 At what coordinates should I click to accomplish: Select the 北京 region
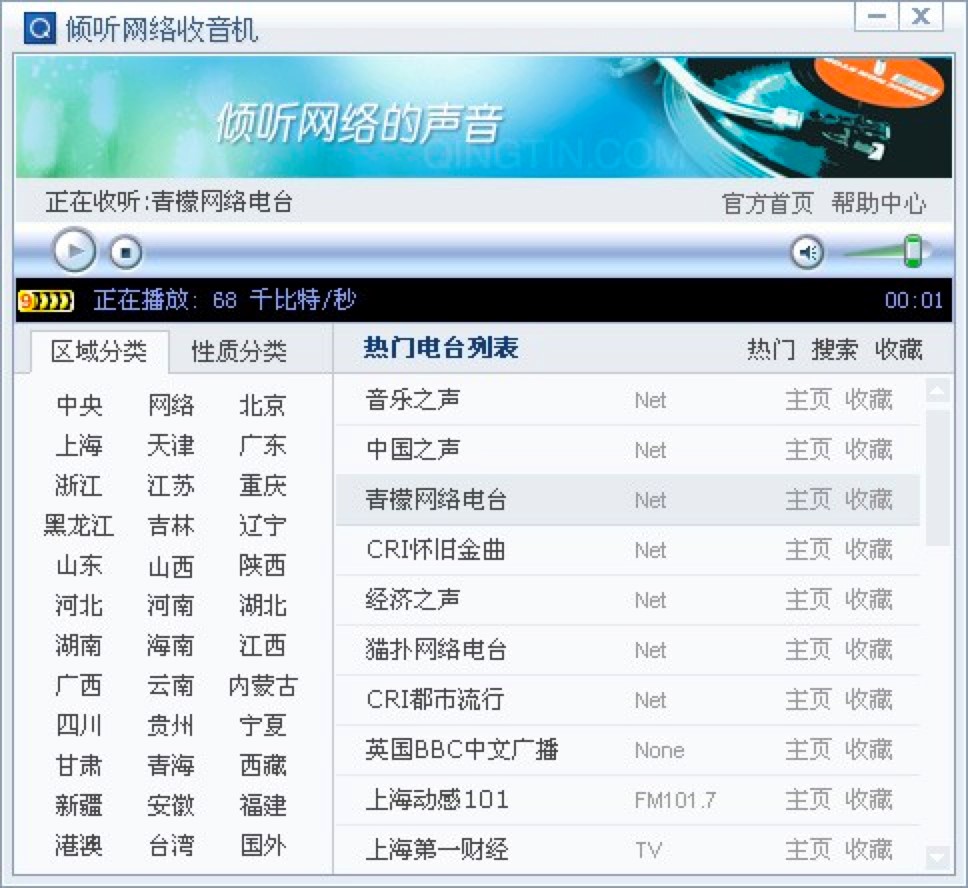pyautogui.click(x=262, y=406)
